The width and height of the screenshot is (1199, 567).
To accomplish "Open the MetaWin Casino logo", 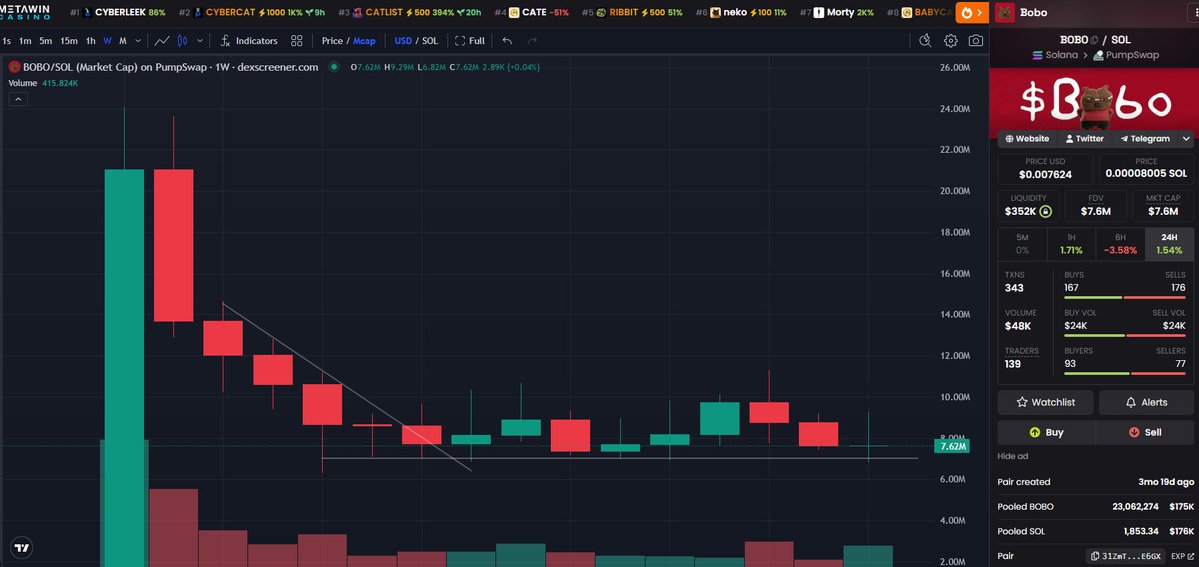I will click(x=25, y=13).
